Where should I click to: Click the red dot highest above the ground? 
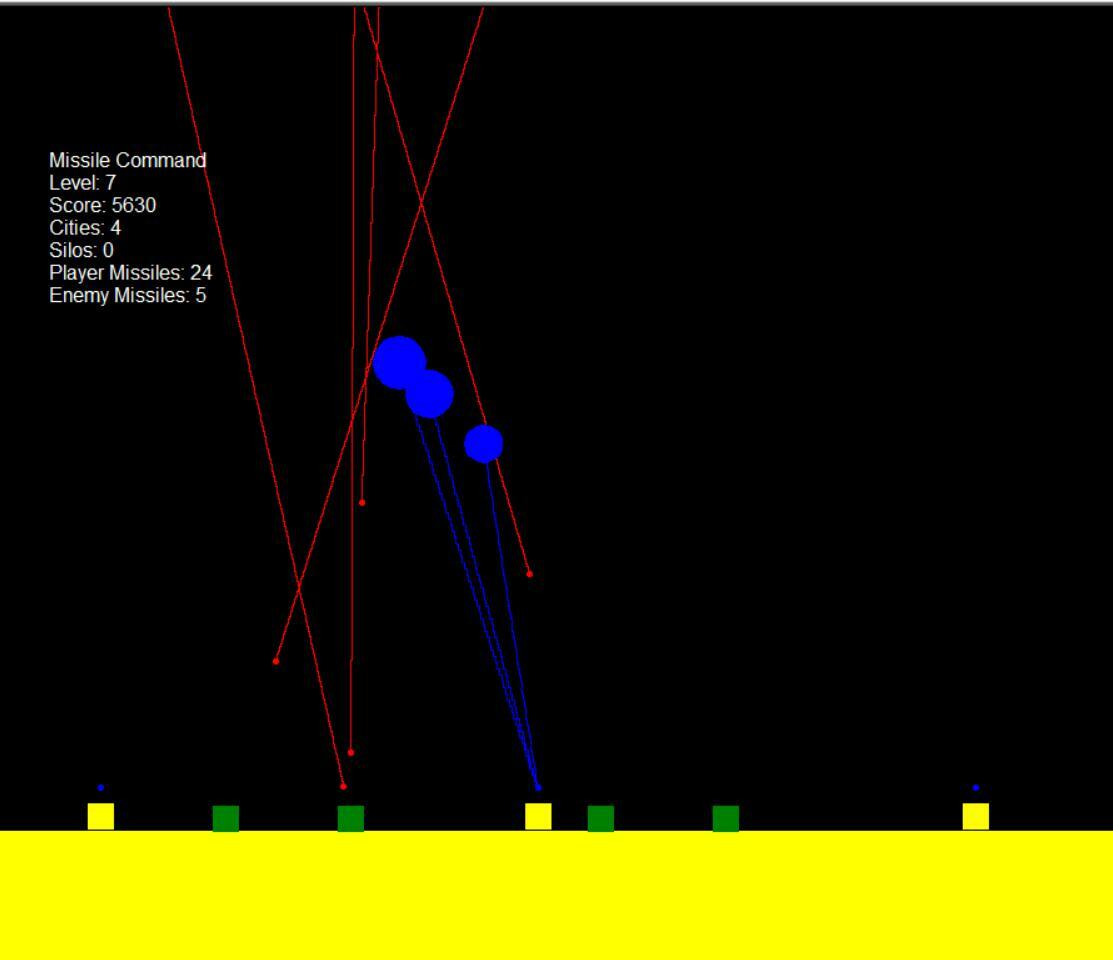click(x=362, y=500)
